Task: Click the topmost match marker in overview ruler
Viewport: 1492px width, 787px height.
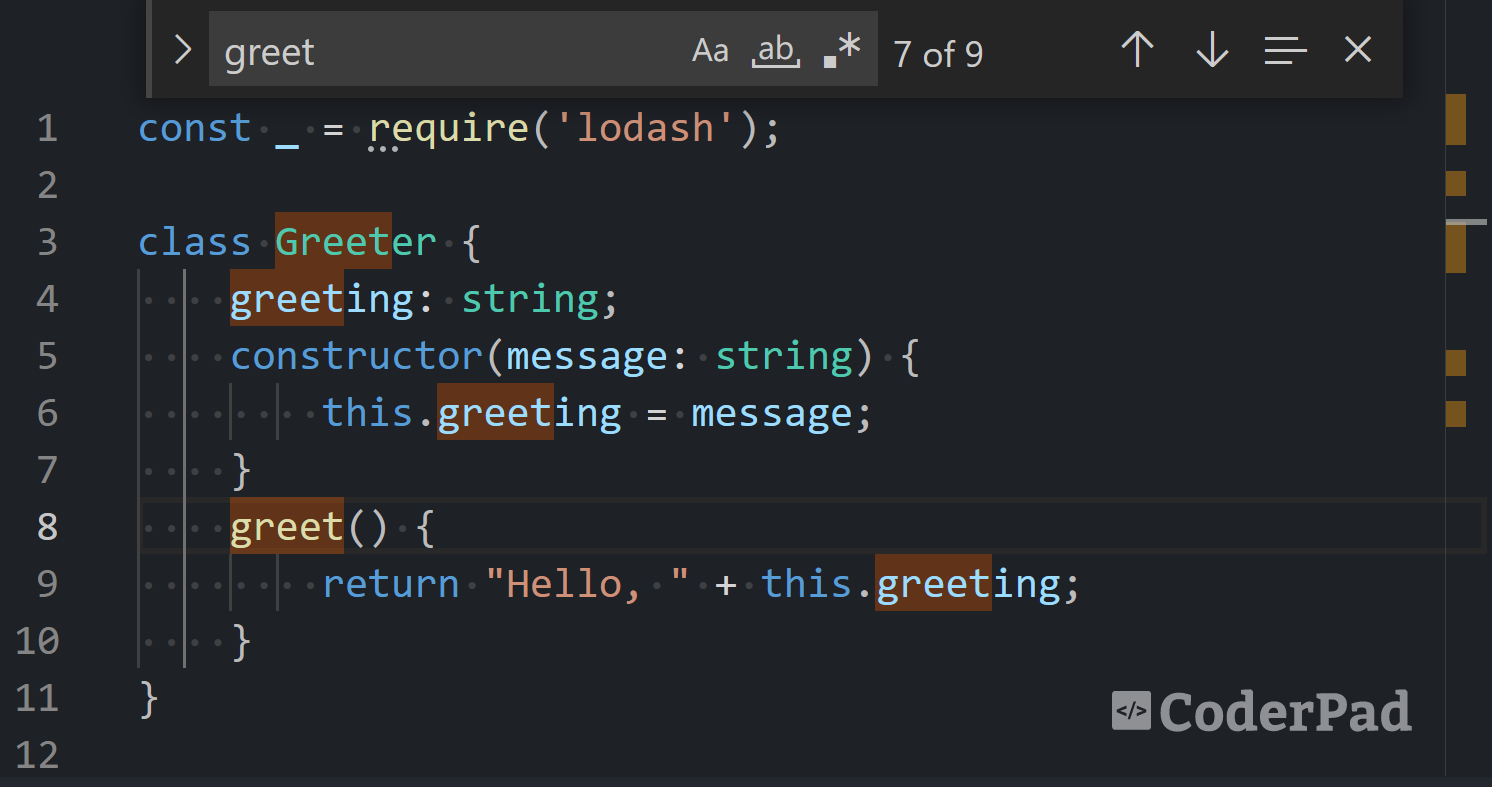Action: click(x=1455, y=119)
